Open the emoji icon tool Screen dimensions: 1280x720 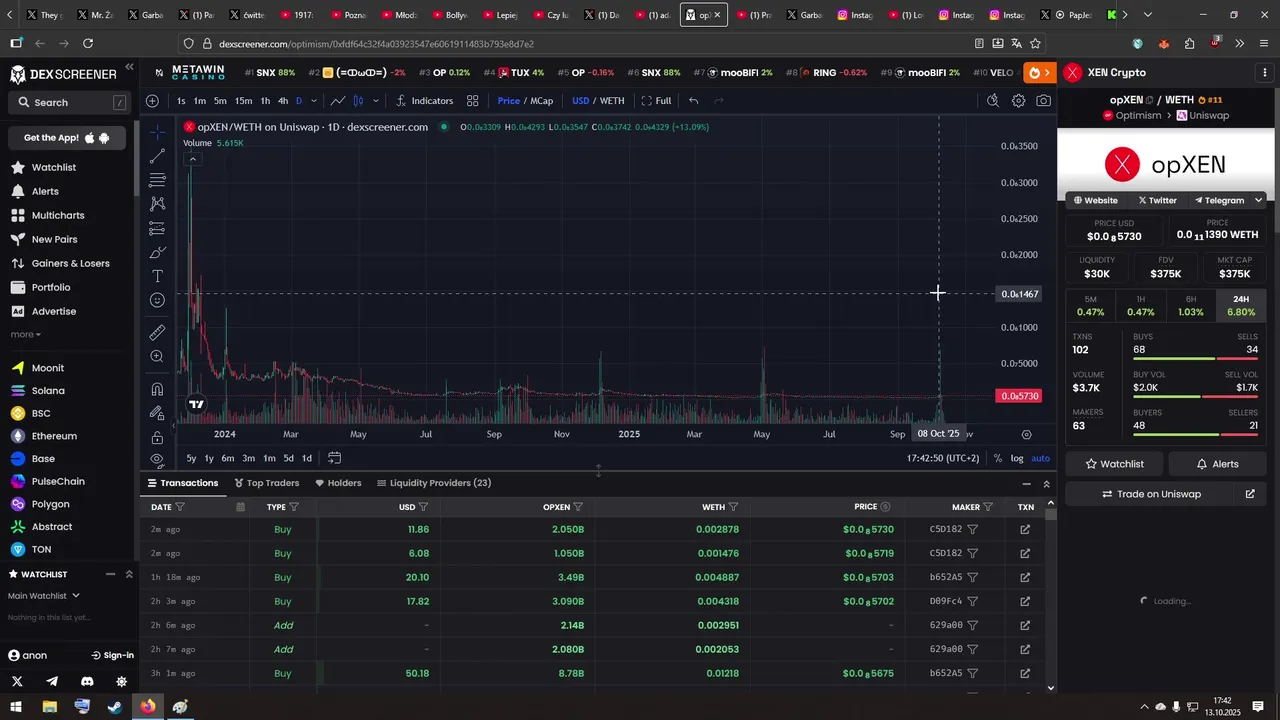(x=157, y=300)
